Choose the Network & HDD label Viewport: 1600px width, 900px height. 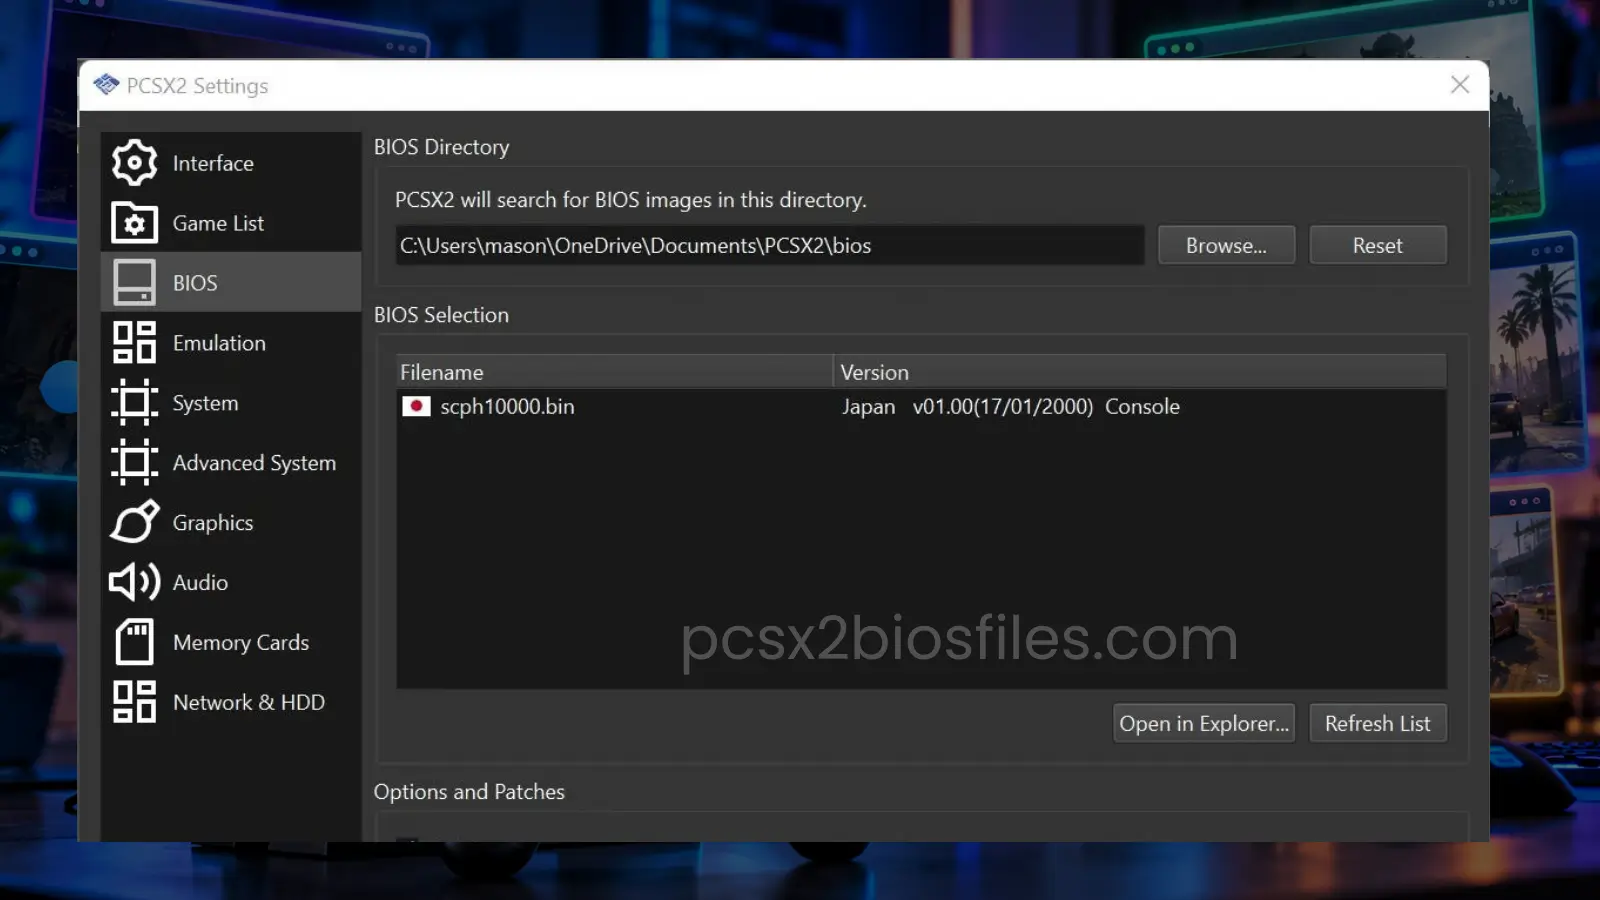249,702
